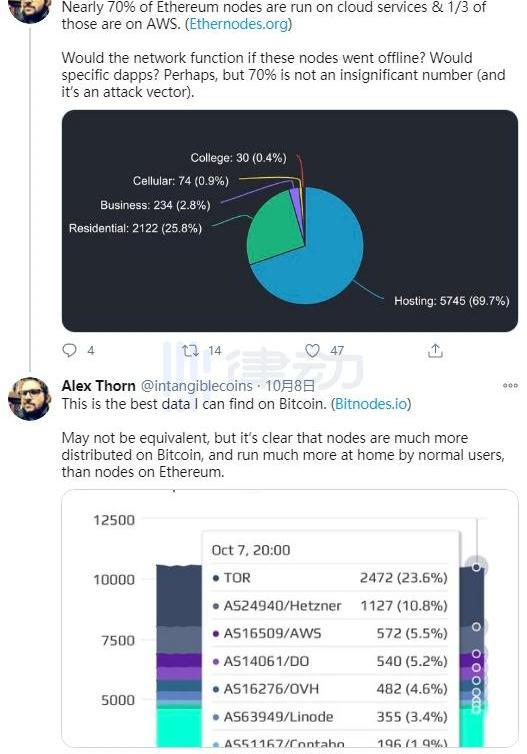Open the Ethernodes.org link
This screenshot has width=527, height=754.
click(238, 24)
